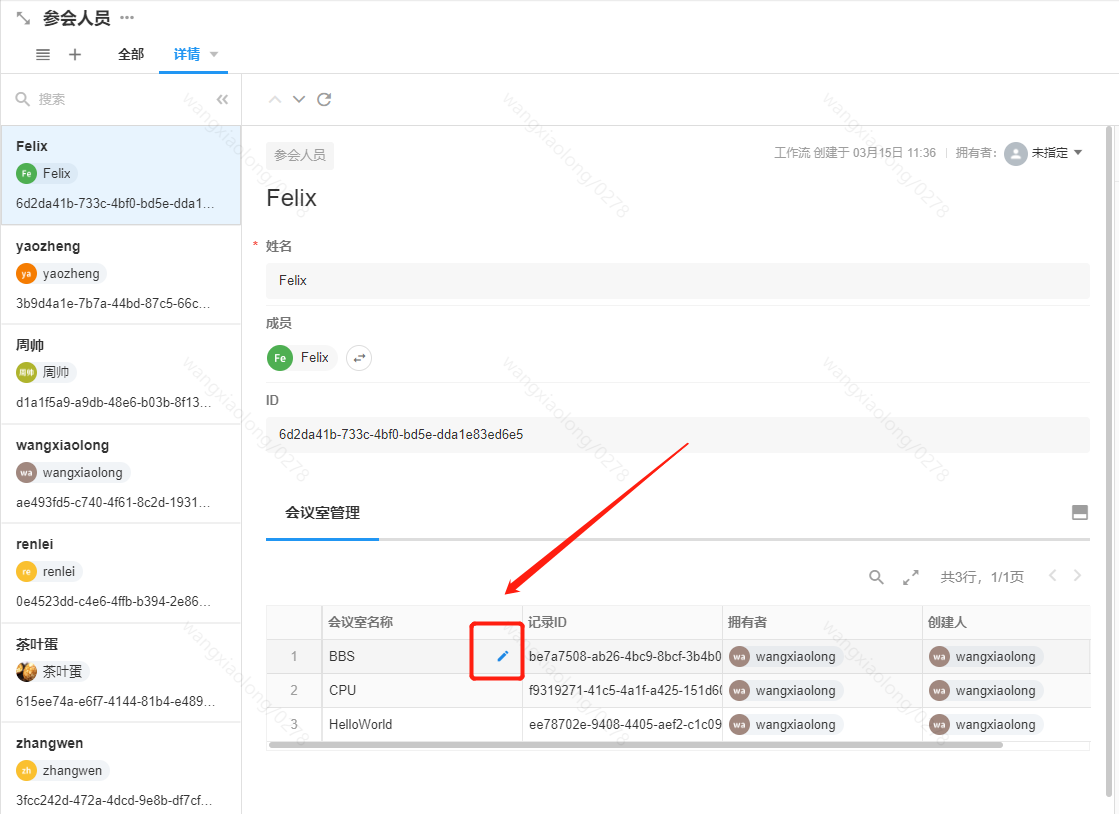Search the 会议室管理 table via magnifier

pyautogui.click(x=876, y=577)
